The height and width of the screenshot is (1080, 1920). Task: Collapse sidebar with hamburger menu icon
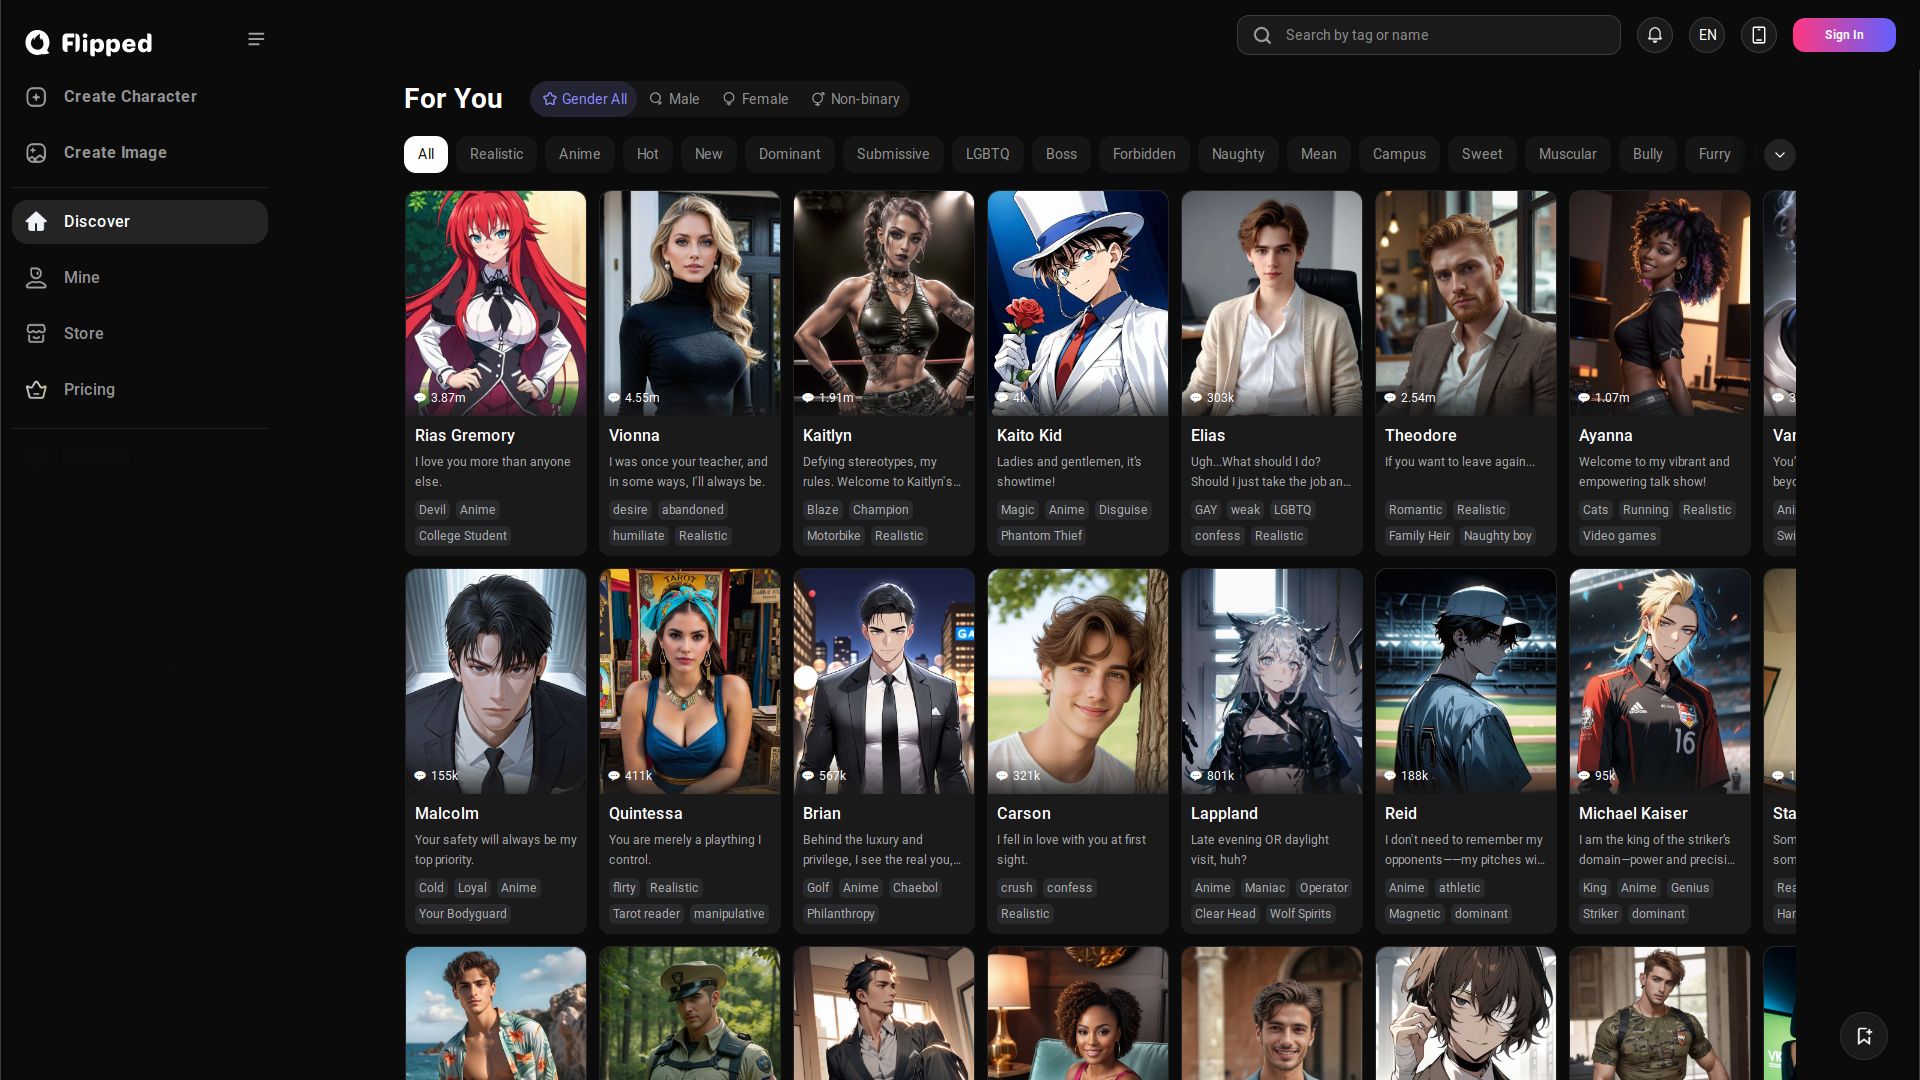pyautogui.click(x=256, y=39)
